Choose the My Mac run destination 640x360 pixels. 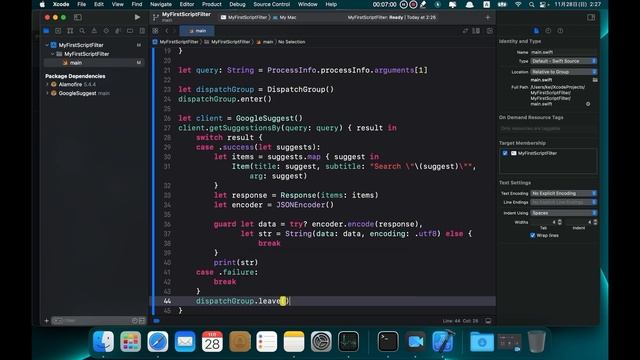[284, 18]
